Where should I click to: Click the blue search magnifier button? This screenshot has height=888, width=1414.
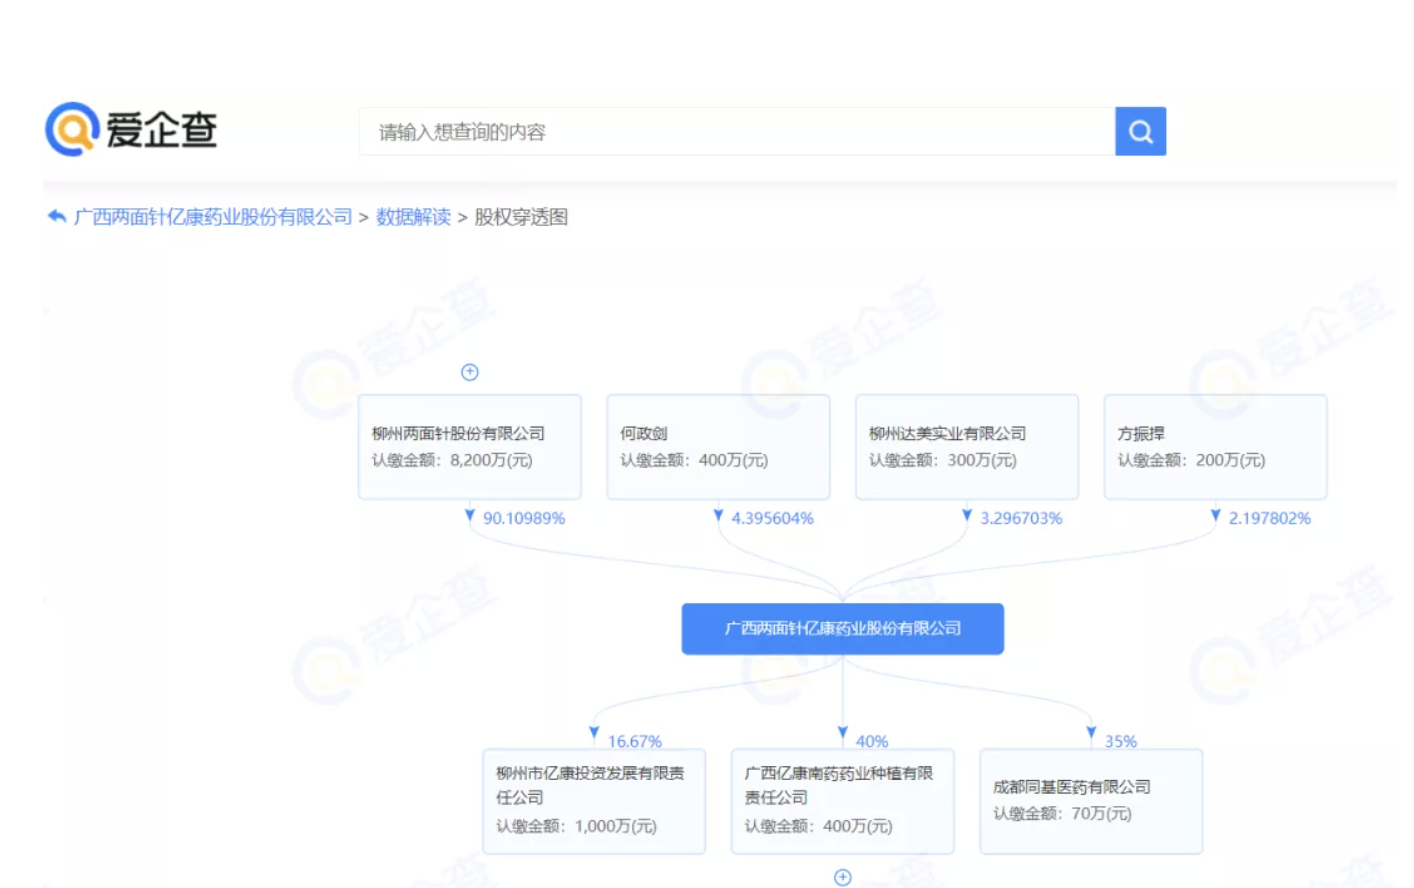[1140, 131]
